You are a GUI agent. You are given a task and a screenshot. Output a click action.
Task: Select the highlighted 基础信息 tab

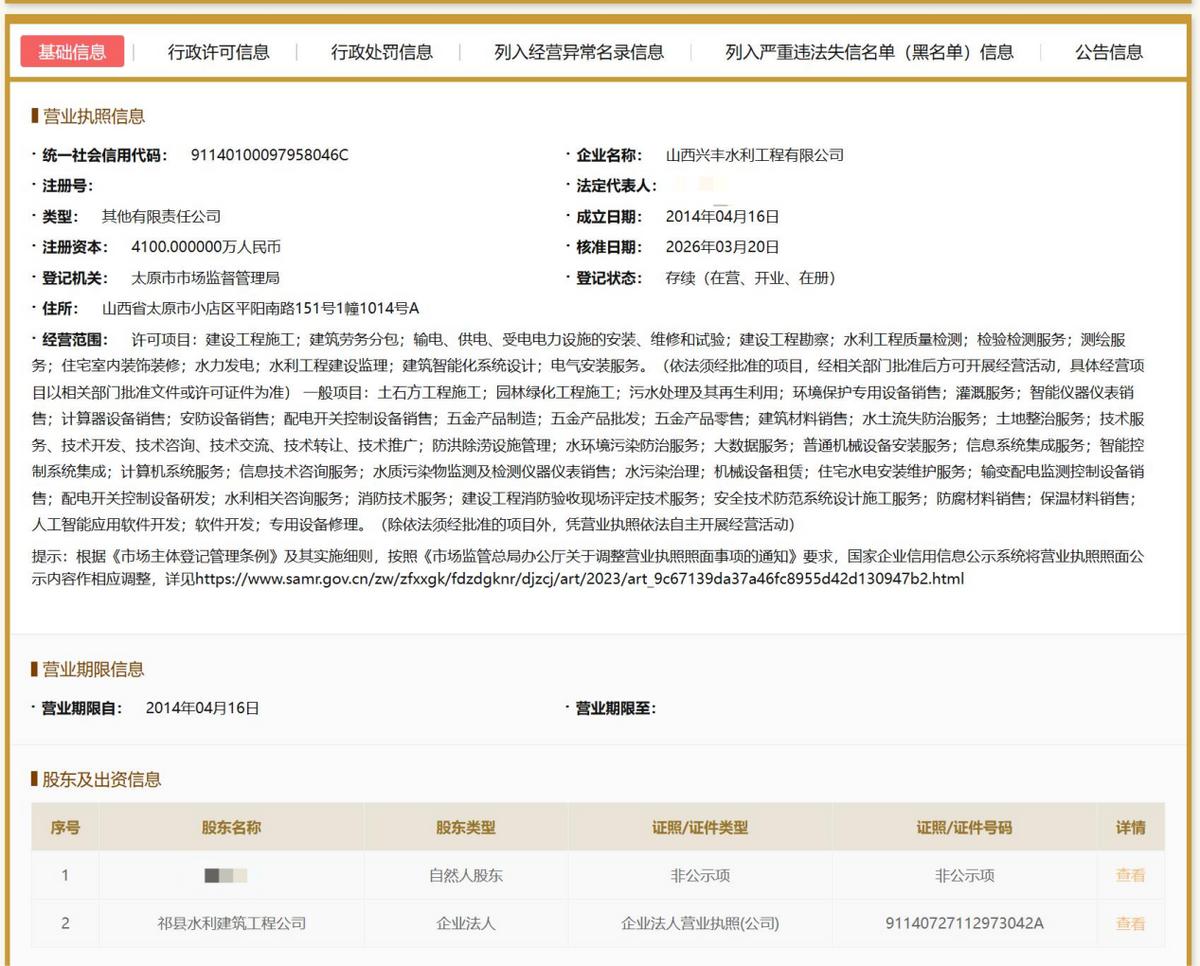[71, 52]
